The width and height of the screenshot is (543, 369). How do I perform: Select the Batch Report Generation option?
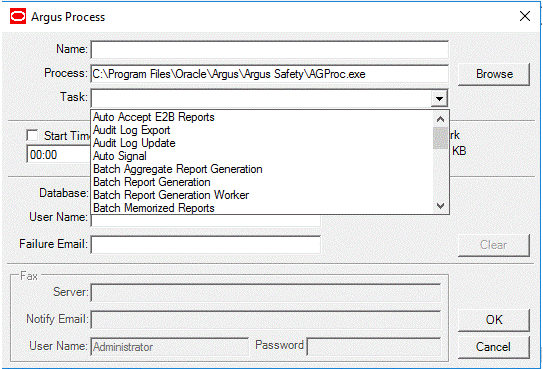click(x=262, y=182)
